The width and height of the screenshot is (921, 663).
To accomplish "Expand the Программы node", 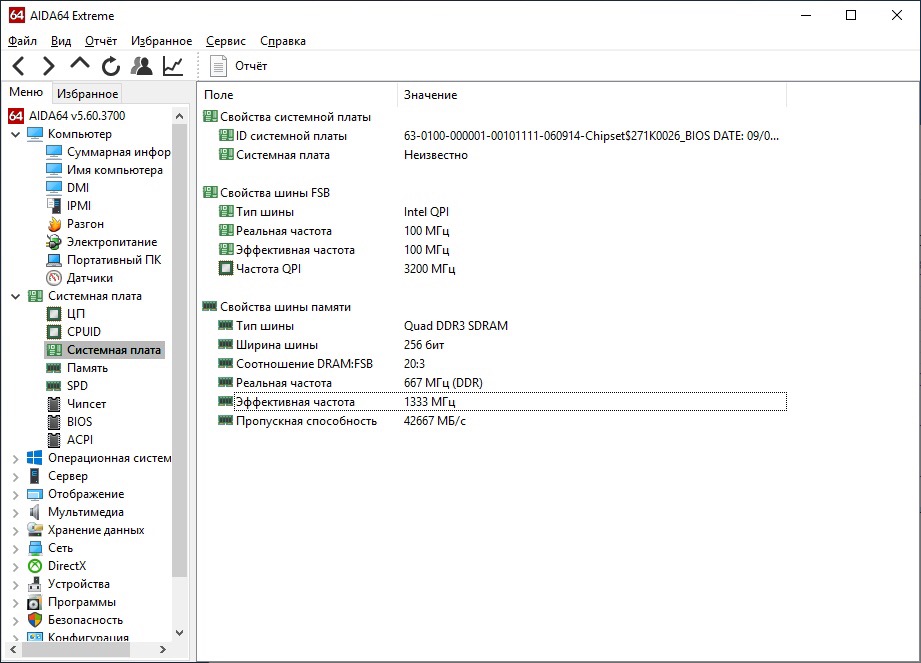I will (15, 603).
